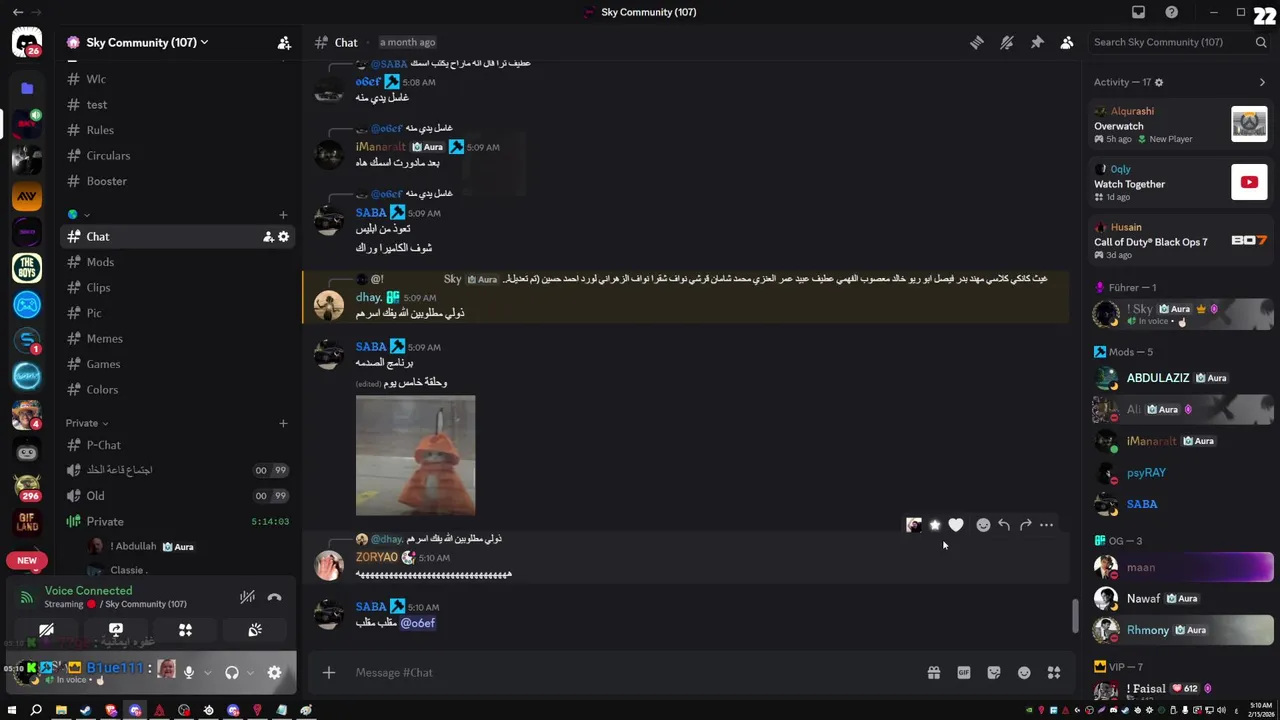
Task: Click the Message #Chat input field
Action: coord(630,673)
